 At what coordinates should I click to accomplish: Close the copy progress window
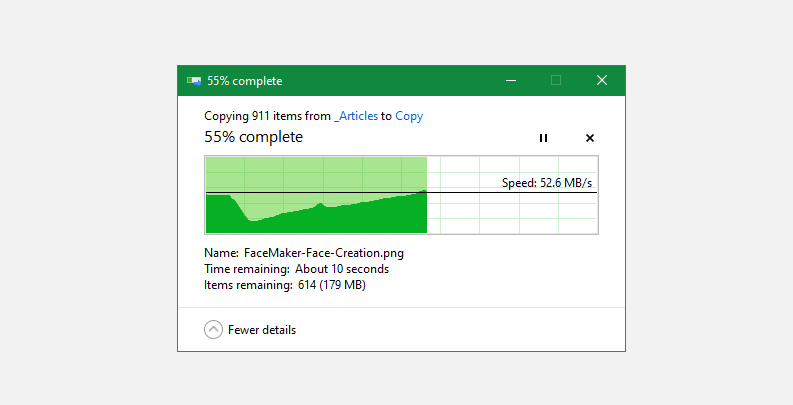[602, 80]
